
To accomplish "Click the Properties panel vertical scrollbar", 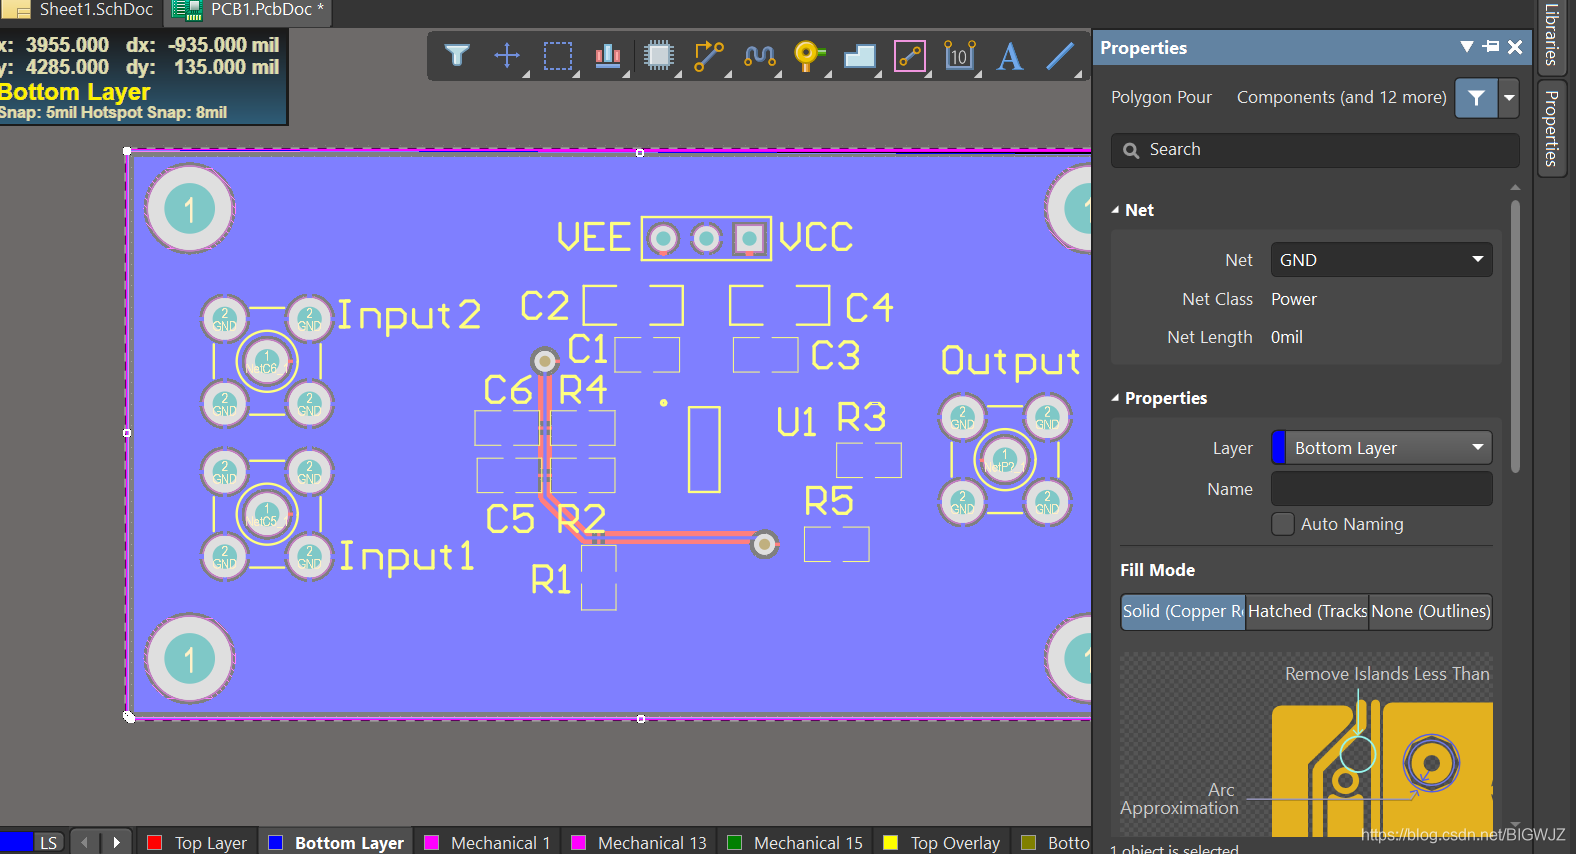I will point(1515,336).
